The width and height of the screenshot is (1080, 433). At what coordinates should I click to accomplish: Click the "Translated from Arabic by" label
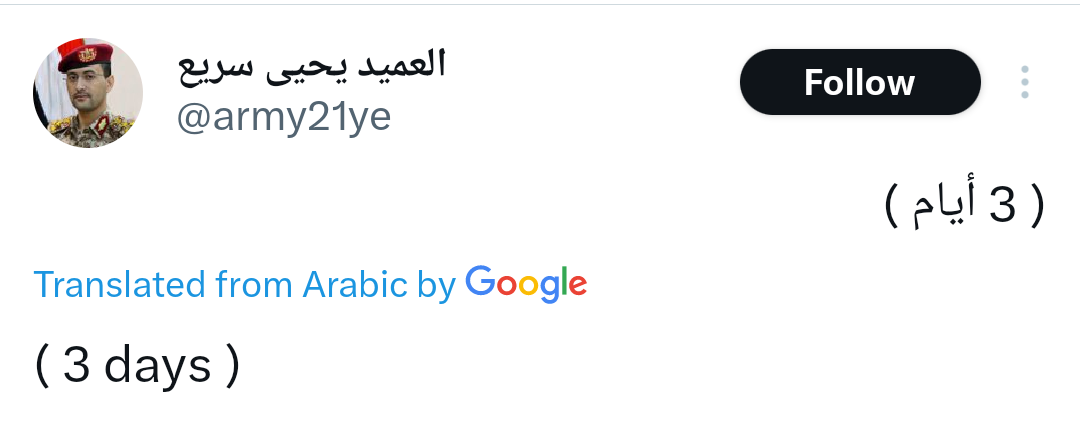coord(245,285)
